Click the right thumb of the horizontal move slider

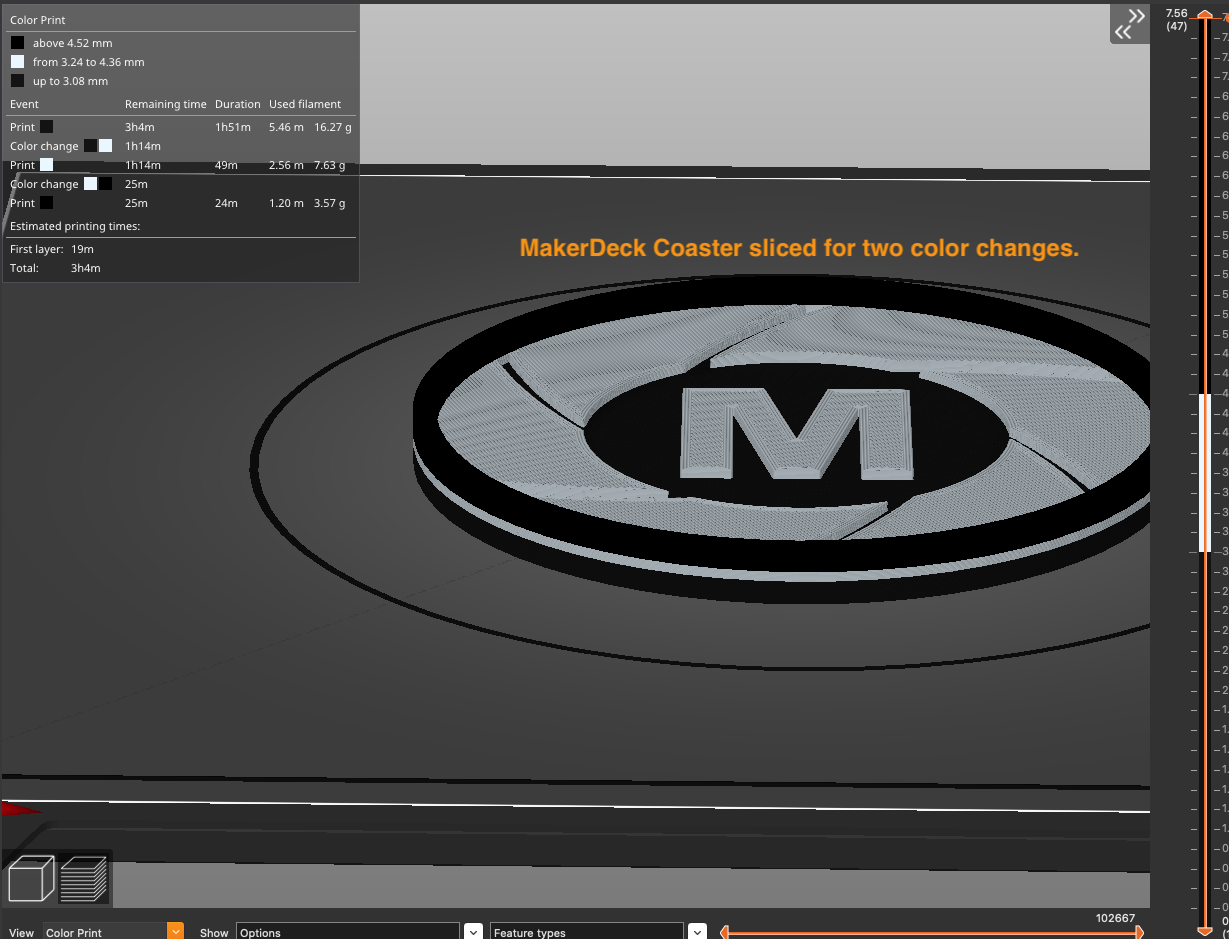(1138, 932)
